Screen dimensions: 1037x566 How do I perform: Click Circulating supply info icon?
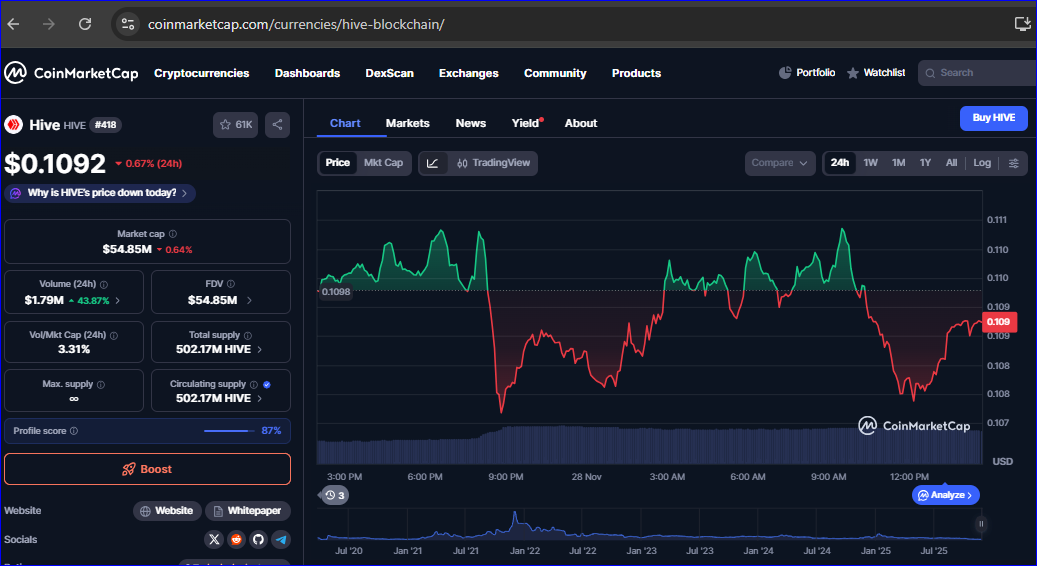pos(253,385)
